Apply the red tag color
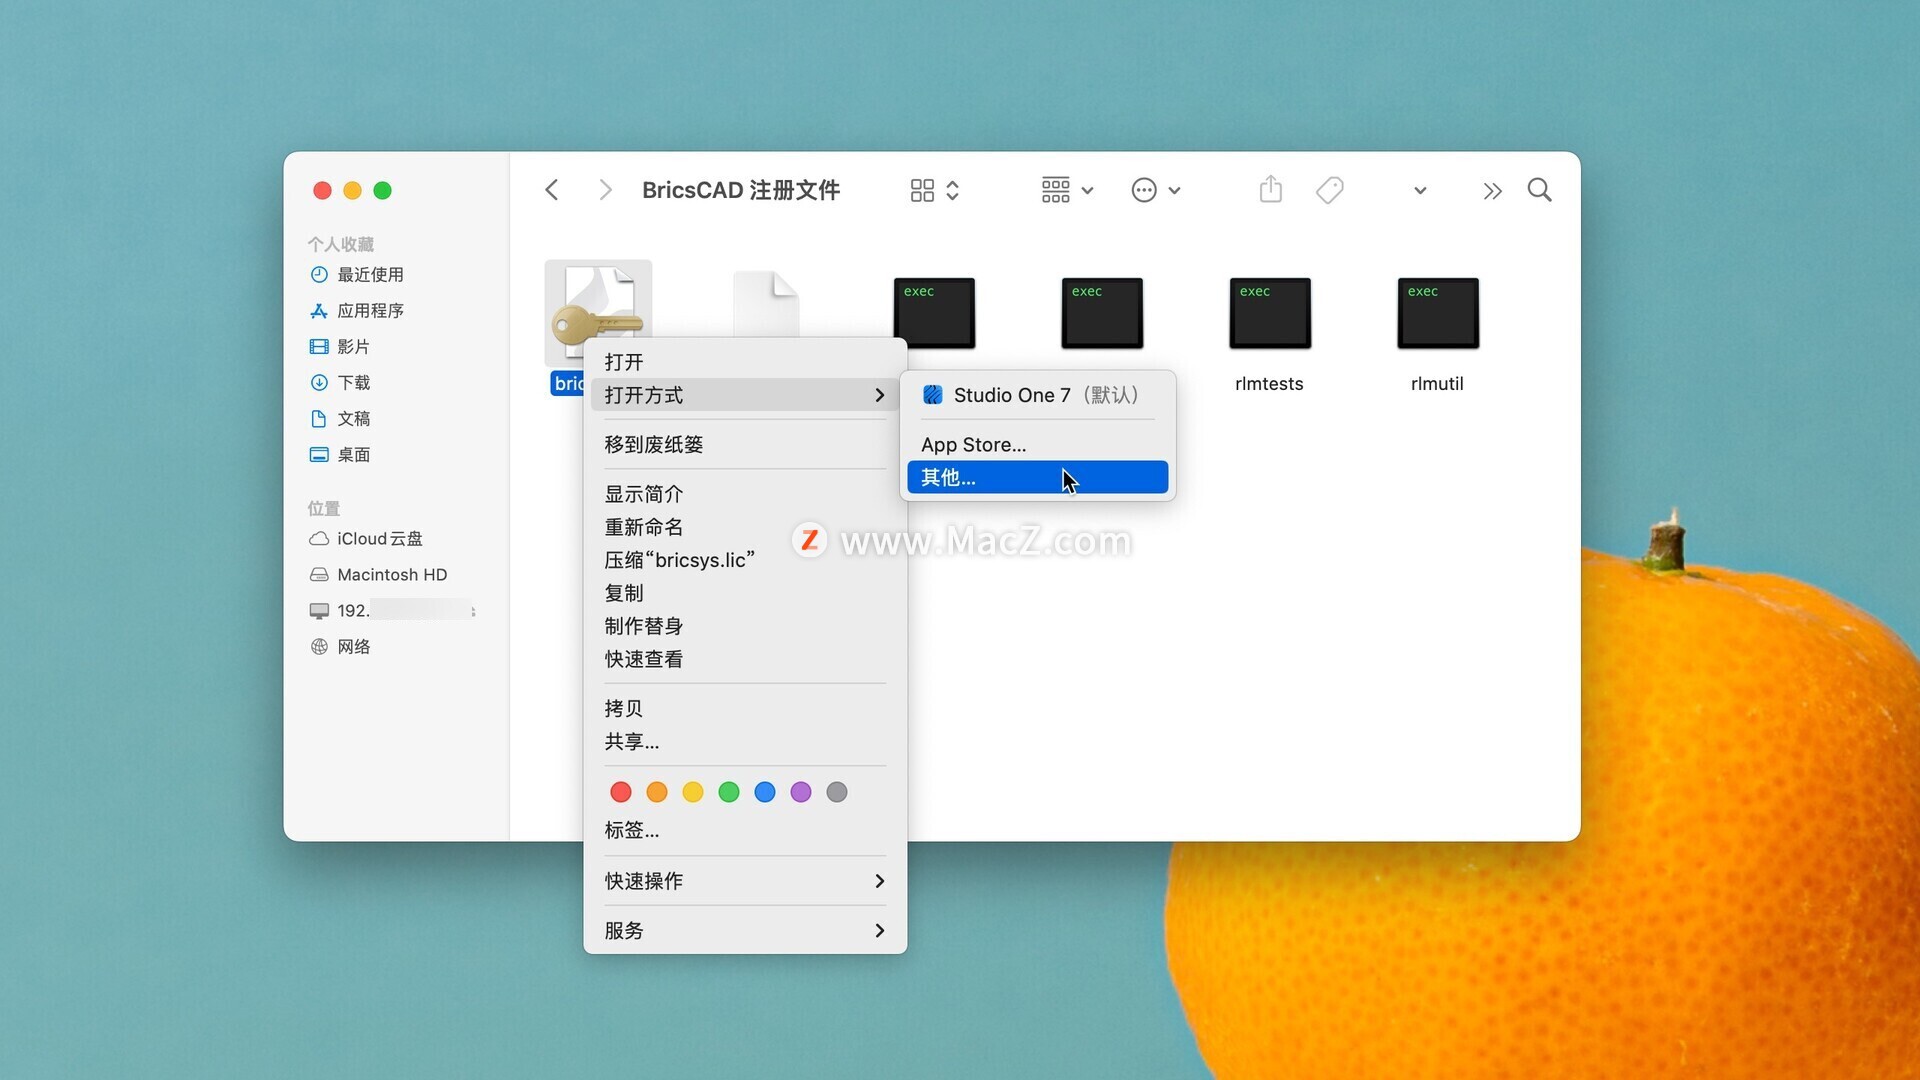Image resolution: width=1920 pixels, height=1080 pixels. click(621, 792)
